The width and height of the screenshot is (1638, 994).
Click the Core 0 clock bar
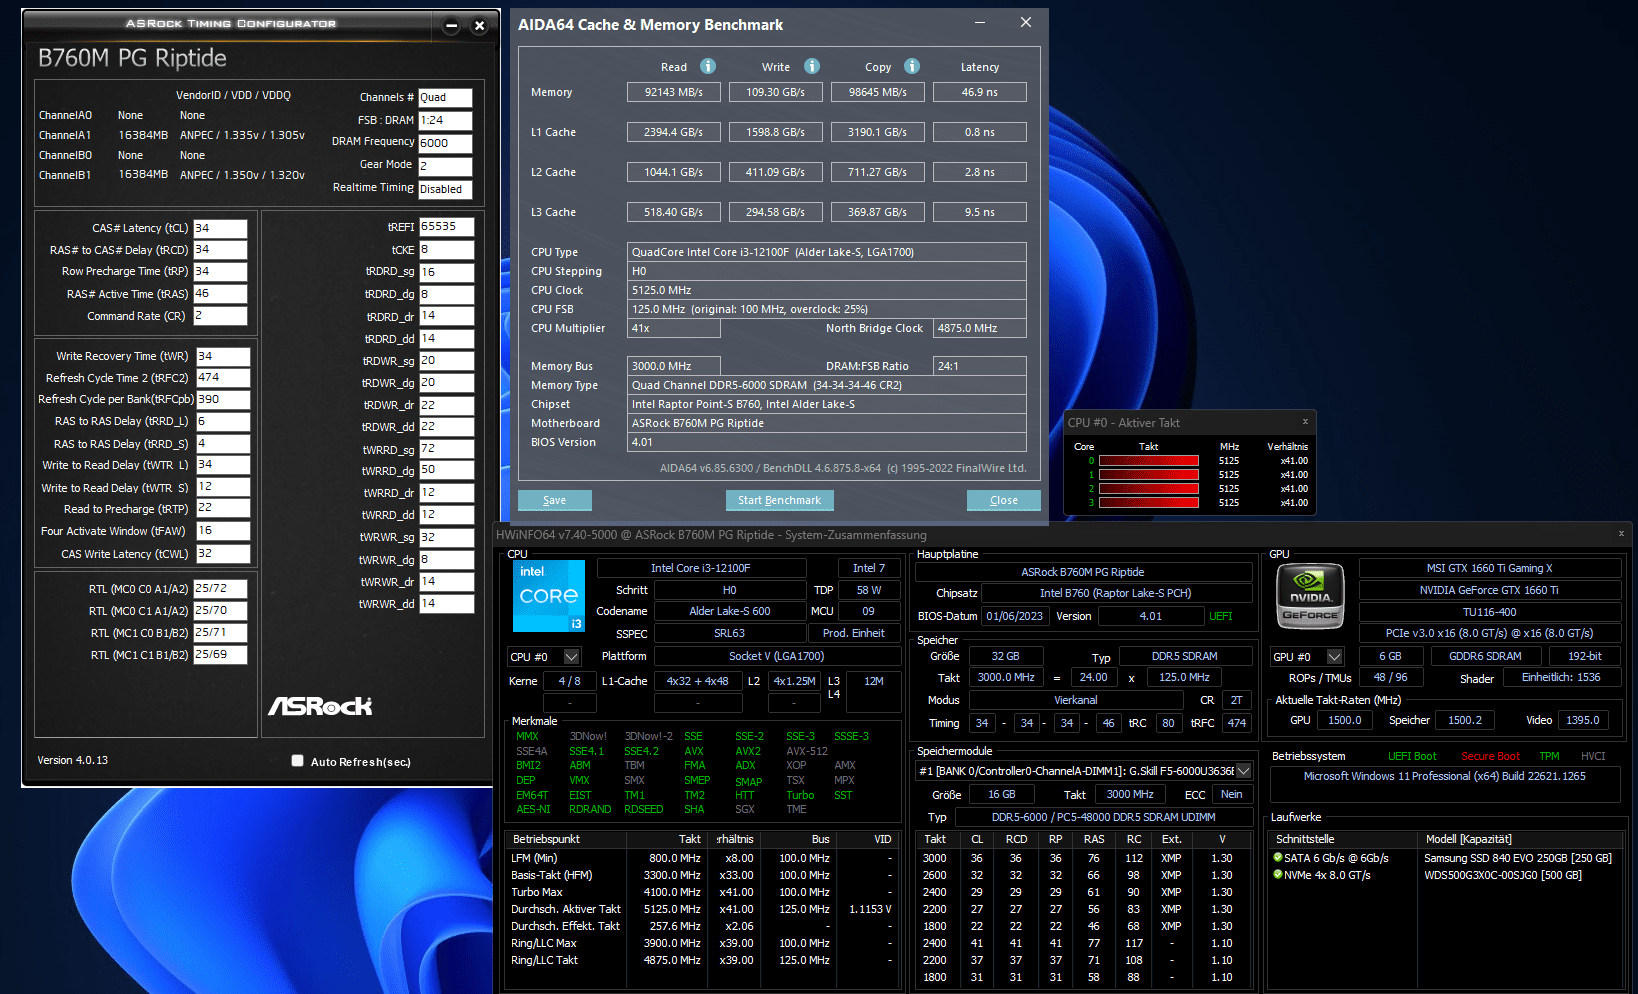pyautogui.click(x=1149, y=461)
